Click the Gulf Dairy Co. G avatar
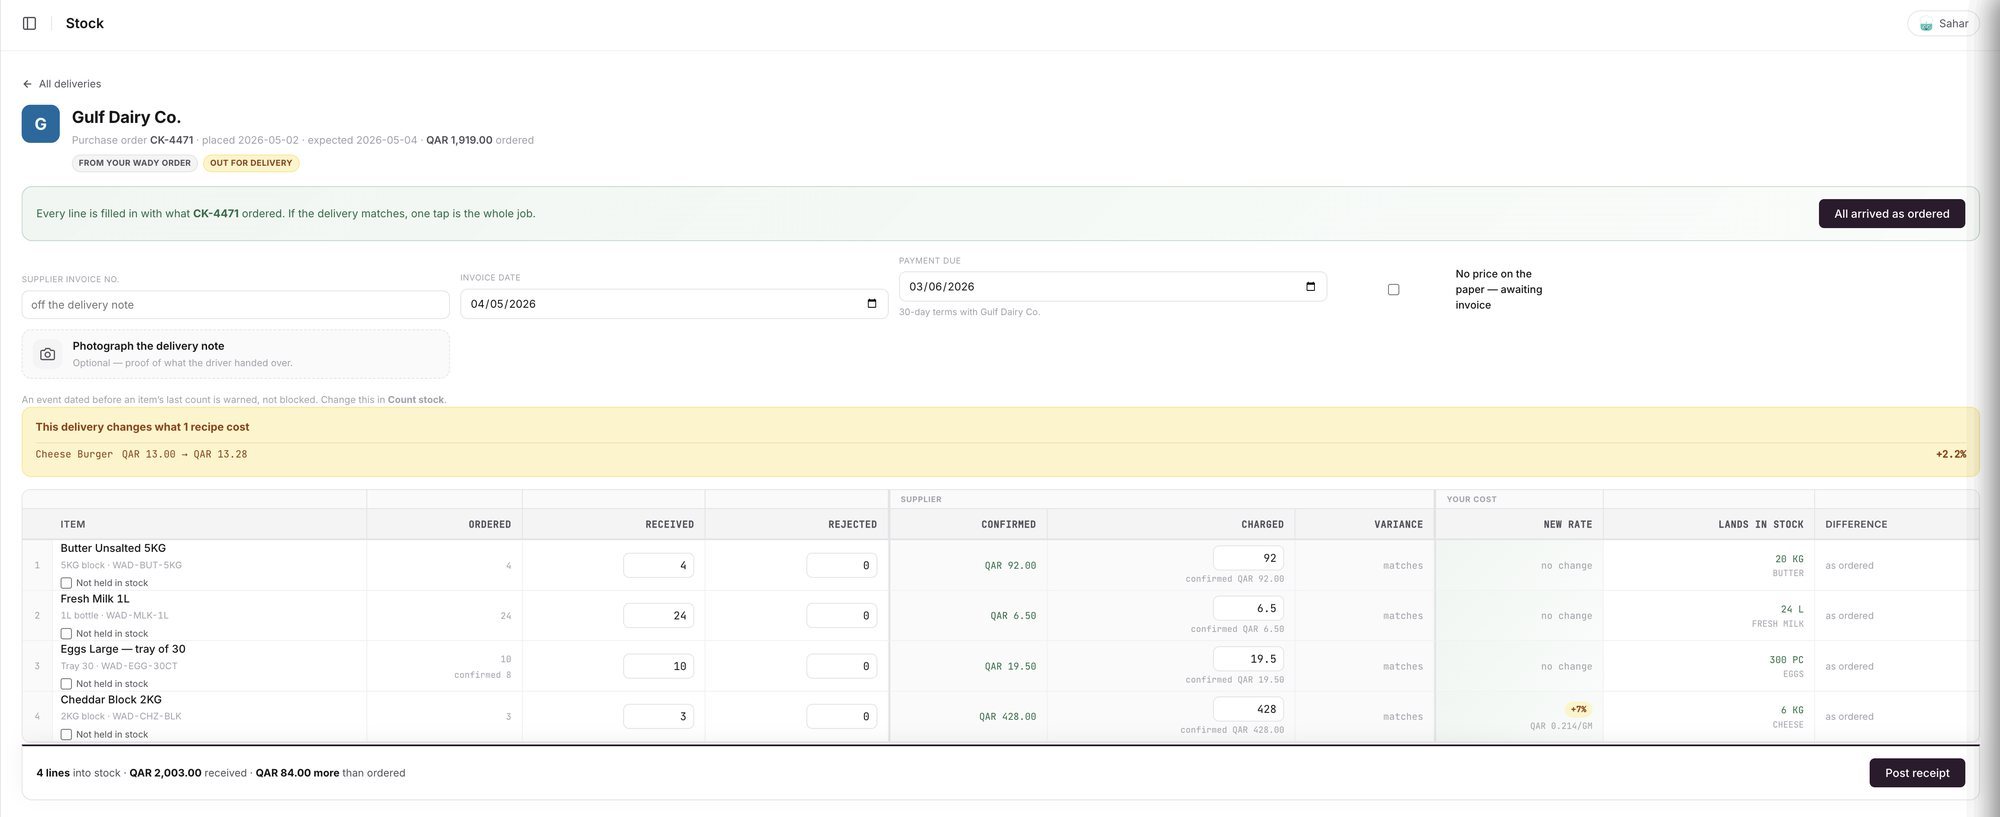Screen dimensions: 2000x817 click(41, 124)
